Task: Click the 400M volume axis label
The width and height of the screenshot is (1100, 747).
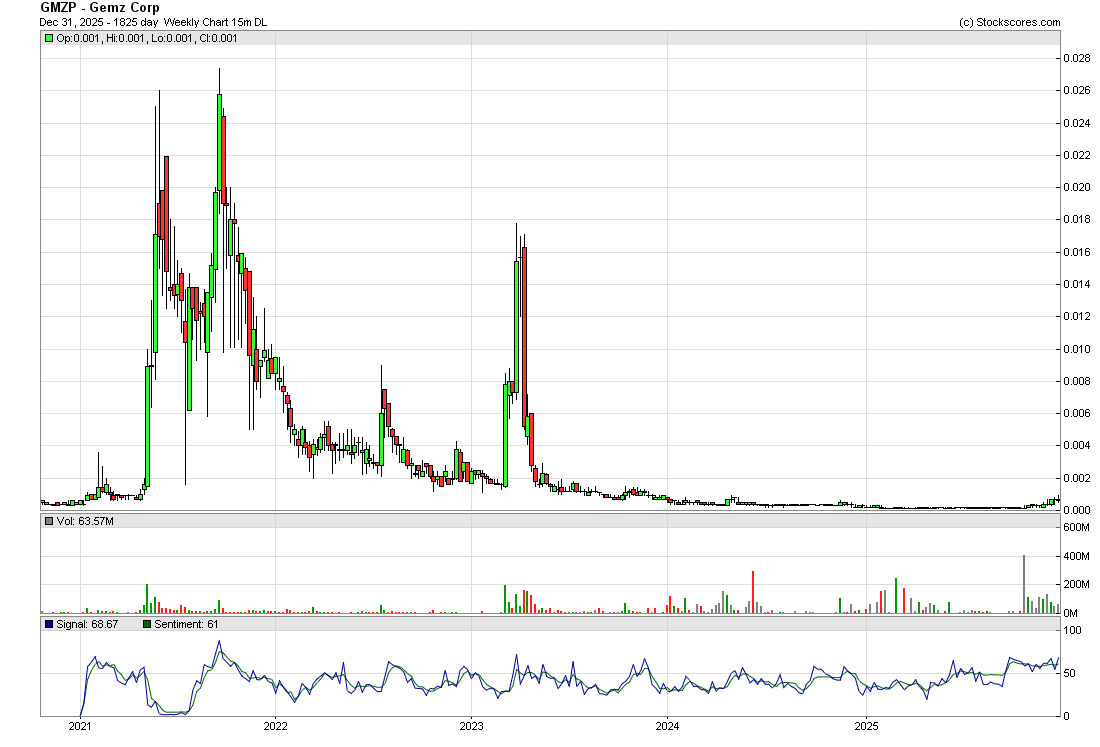Action: pos(1077,556)
